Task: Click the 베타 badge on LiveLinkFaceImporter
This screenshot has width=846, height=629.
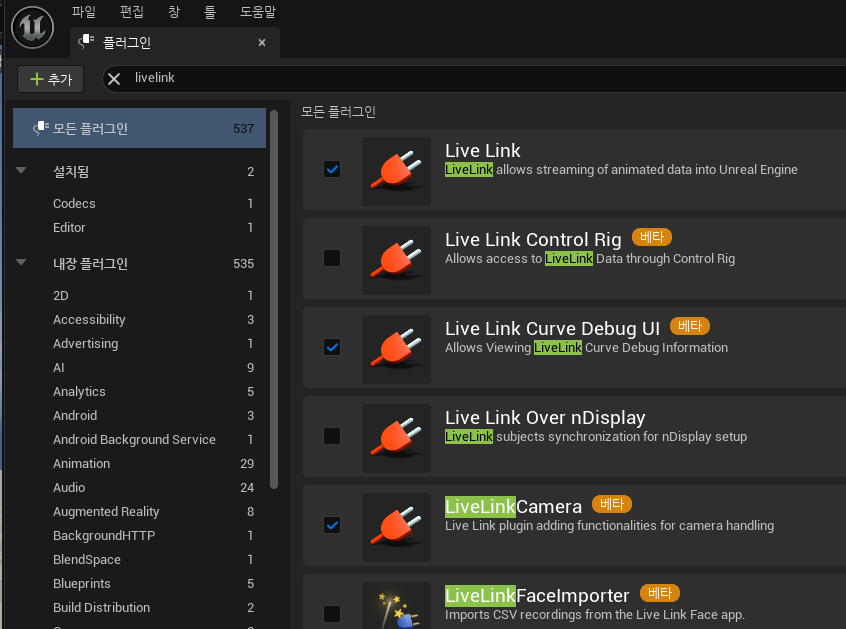Action: [659, 593]
